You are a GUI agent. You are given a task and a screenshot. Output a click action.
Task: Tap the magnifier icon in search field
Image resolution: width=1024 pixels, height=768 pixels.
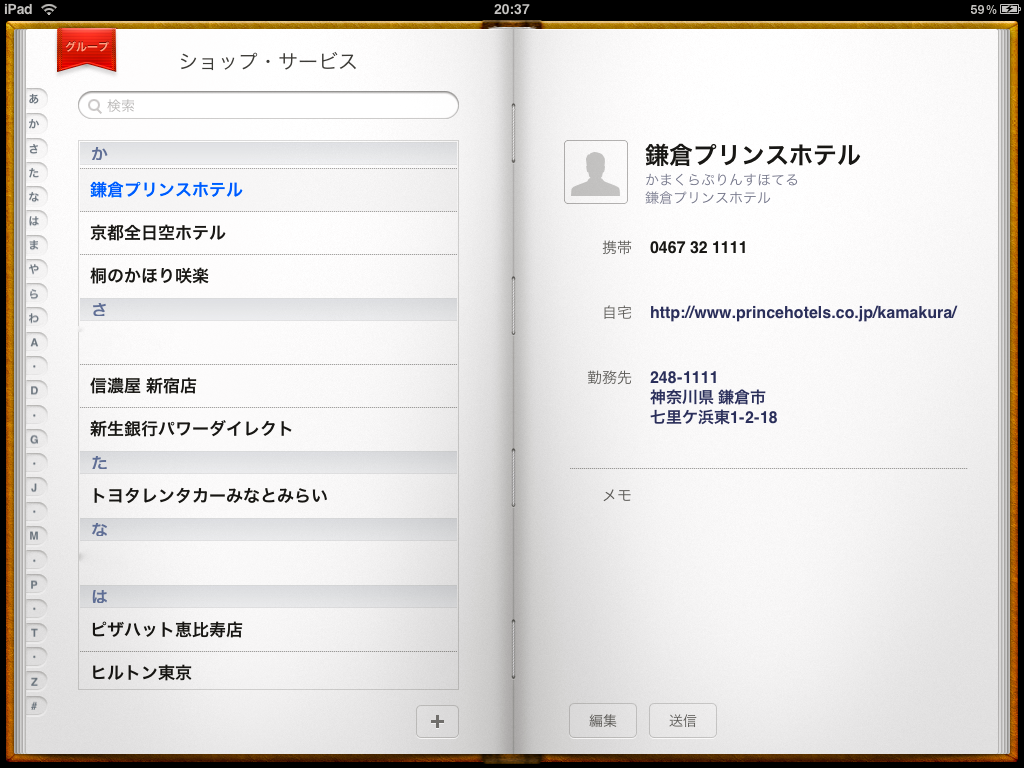pos(95,106)
